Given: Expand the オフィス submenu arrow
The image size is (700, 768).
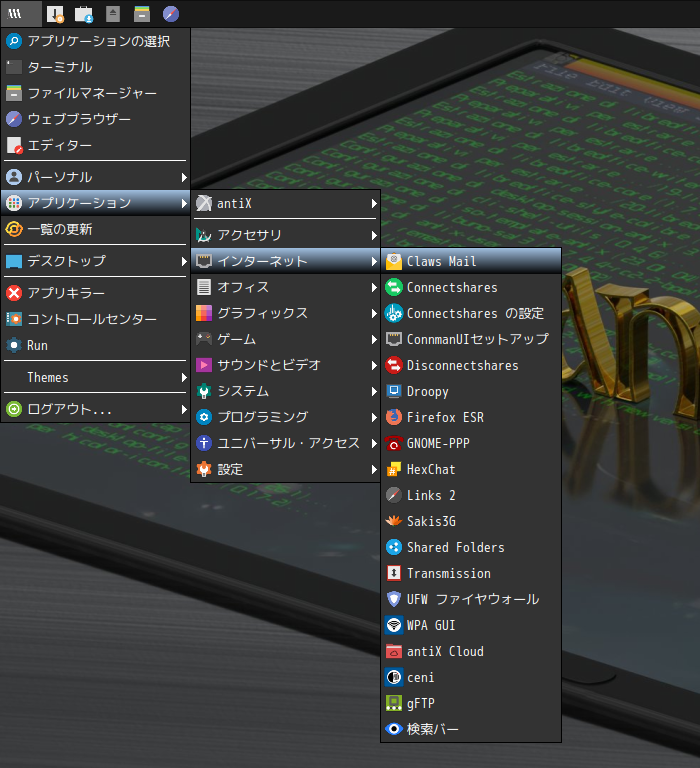Looking at the screenshot, I should (374, 288).
